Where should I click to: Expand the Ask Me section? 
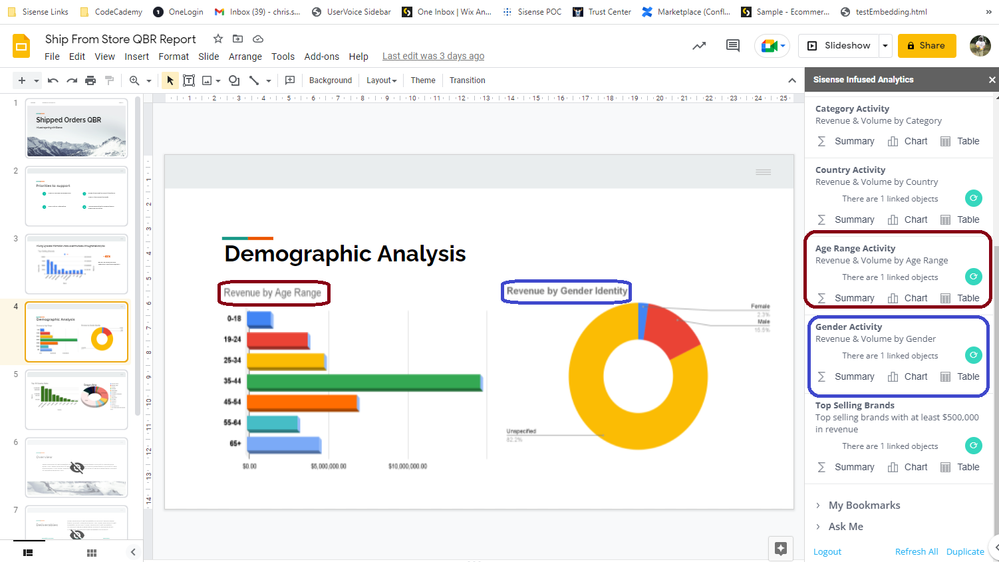click(845, 526)
